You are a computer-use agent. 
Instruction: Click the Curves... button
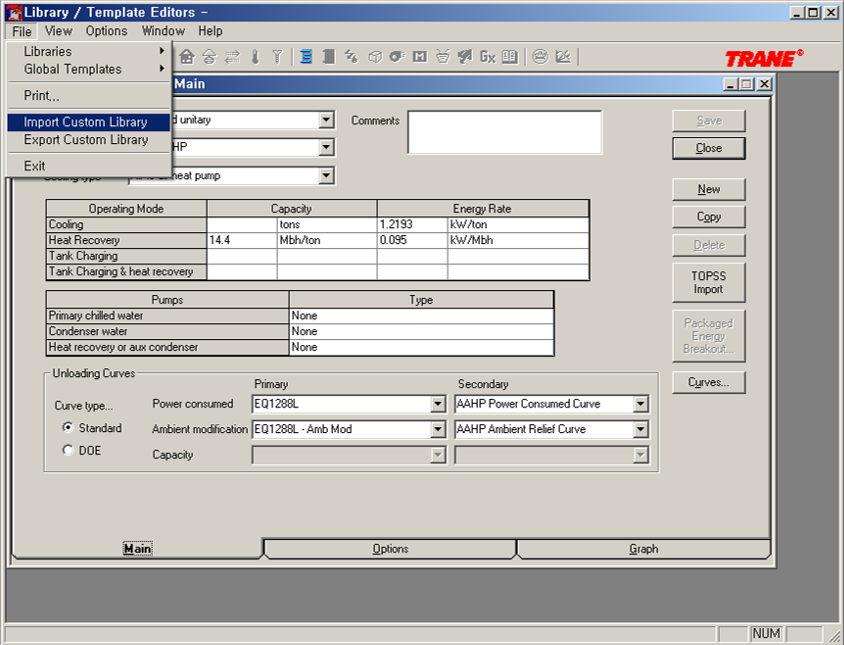708,382
